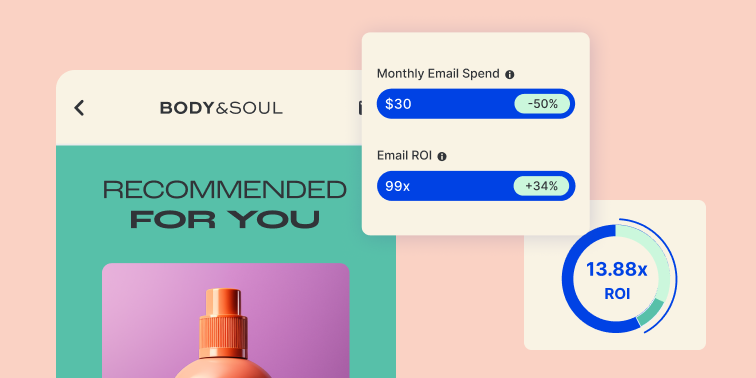Click the orange bottle's spray cap
The image size is (756, 378).
point(223,324)
